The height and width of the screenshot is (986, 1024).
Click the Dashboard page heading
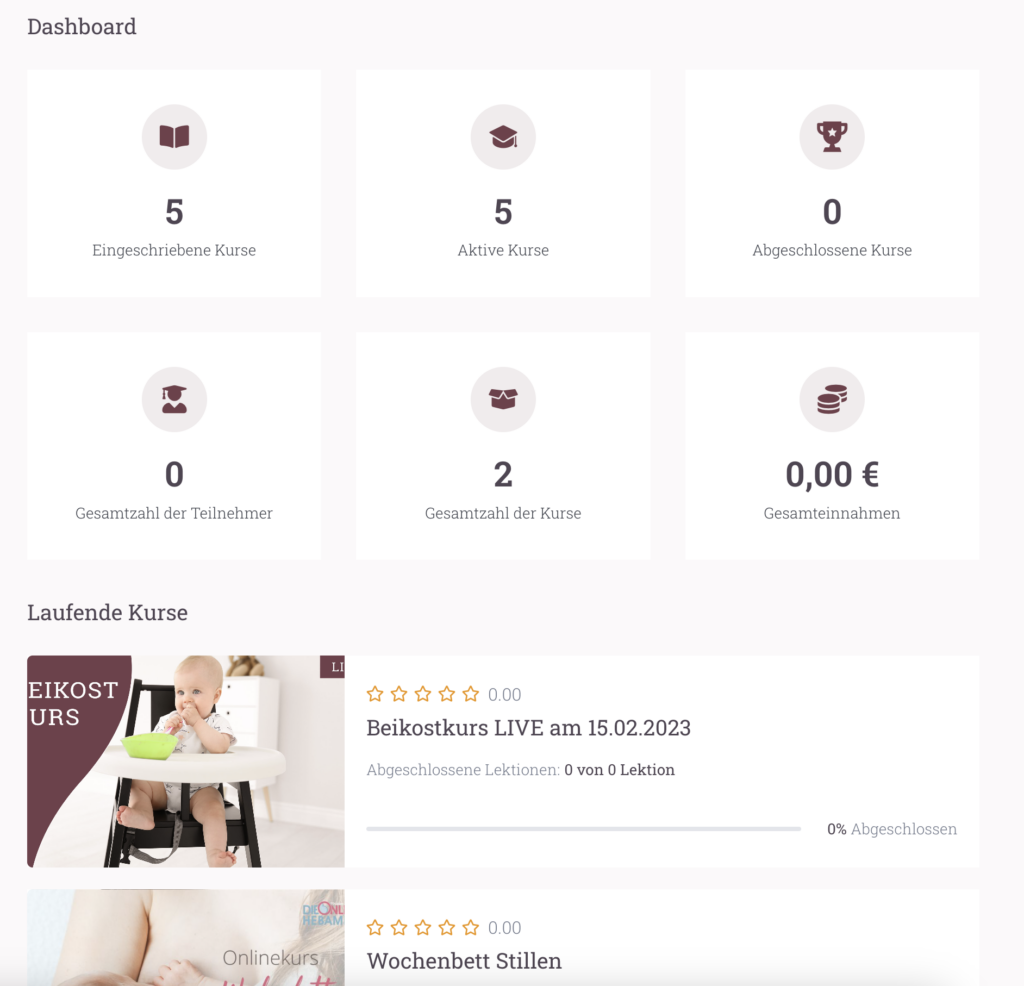click(x=82, y=27)
